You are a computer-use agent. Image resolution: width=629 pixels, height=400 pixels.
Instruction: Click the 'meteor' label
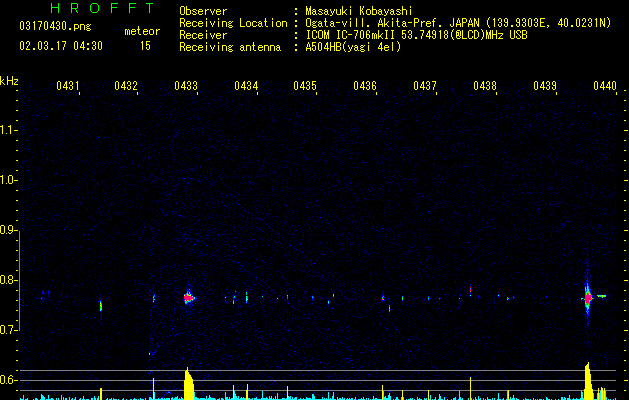pyautogui.click(x=142, y=31)
